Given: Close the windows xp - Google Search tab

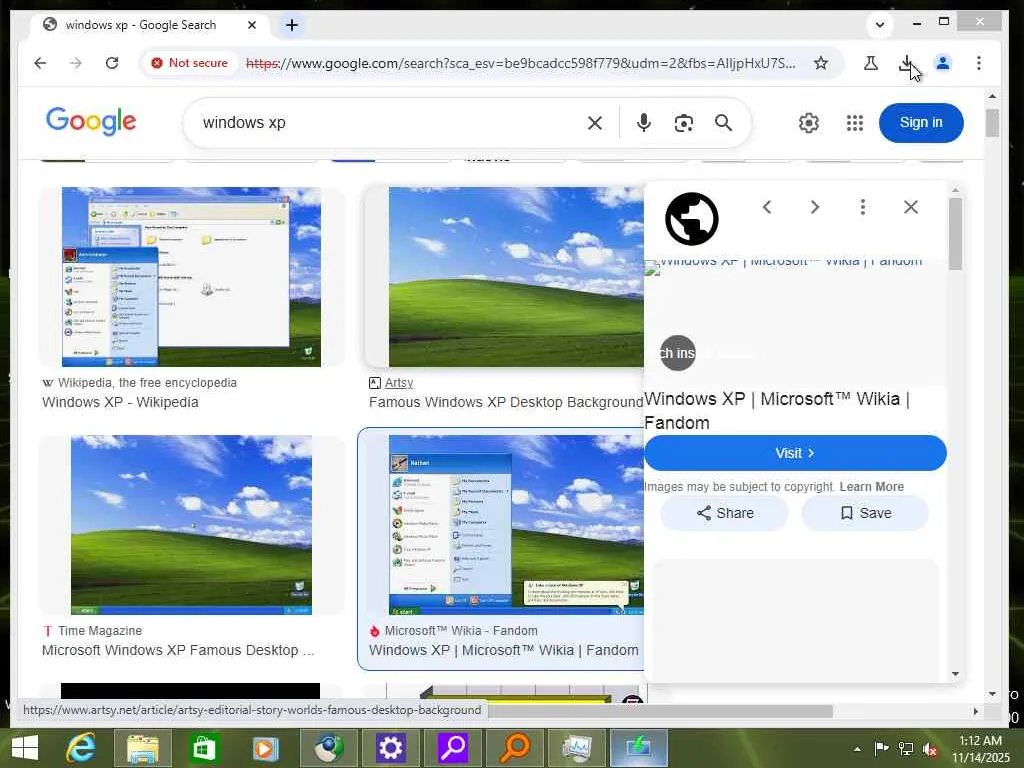Looking at the screenshot, I should point(251,25).
